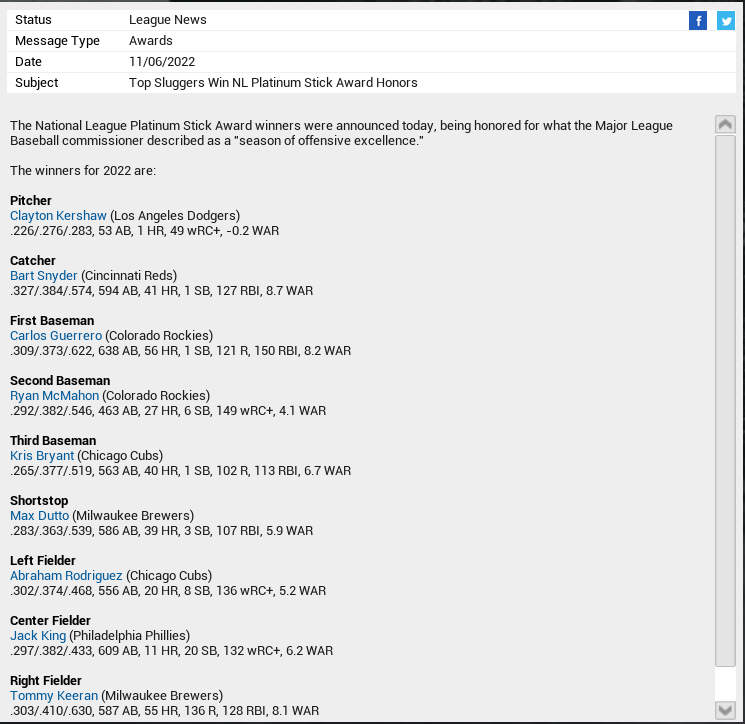Click the Twitter share icon
Image resolution: width=745 pixels, height=724 pixels.
click(726, 21)
